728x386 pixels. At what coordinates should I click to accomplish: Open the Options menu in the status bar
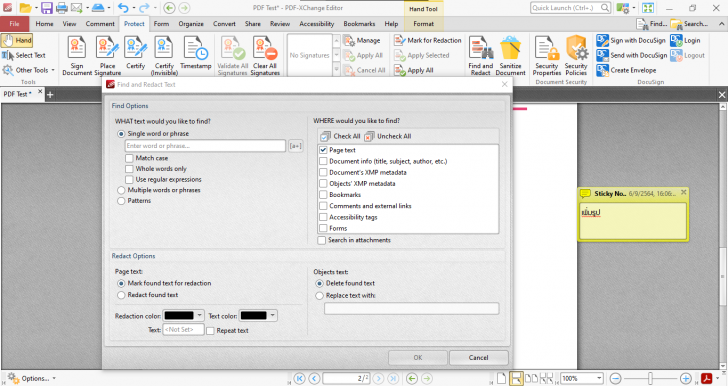click(x=32, y=379)
